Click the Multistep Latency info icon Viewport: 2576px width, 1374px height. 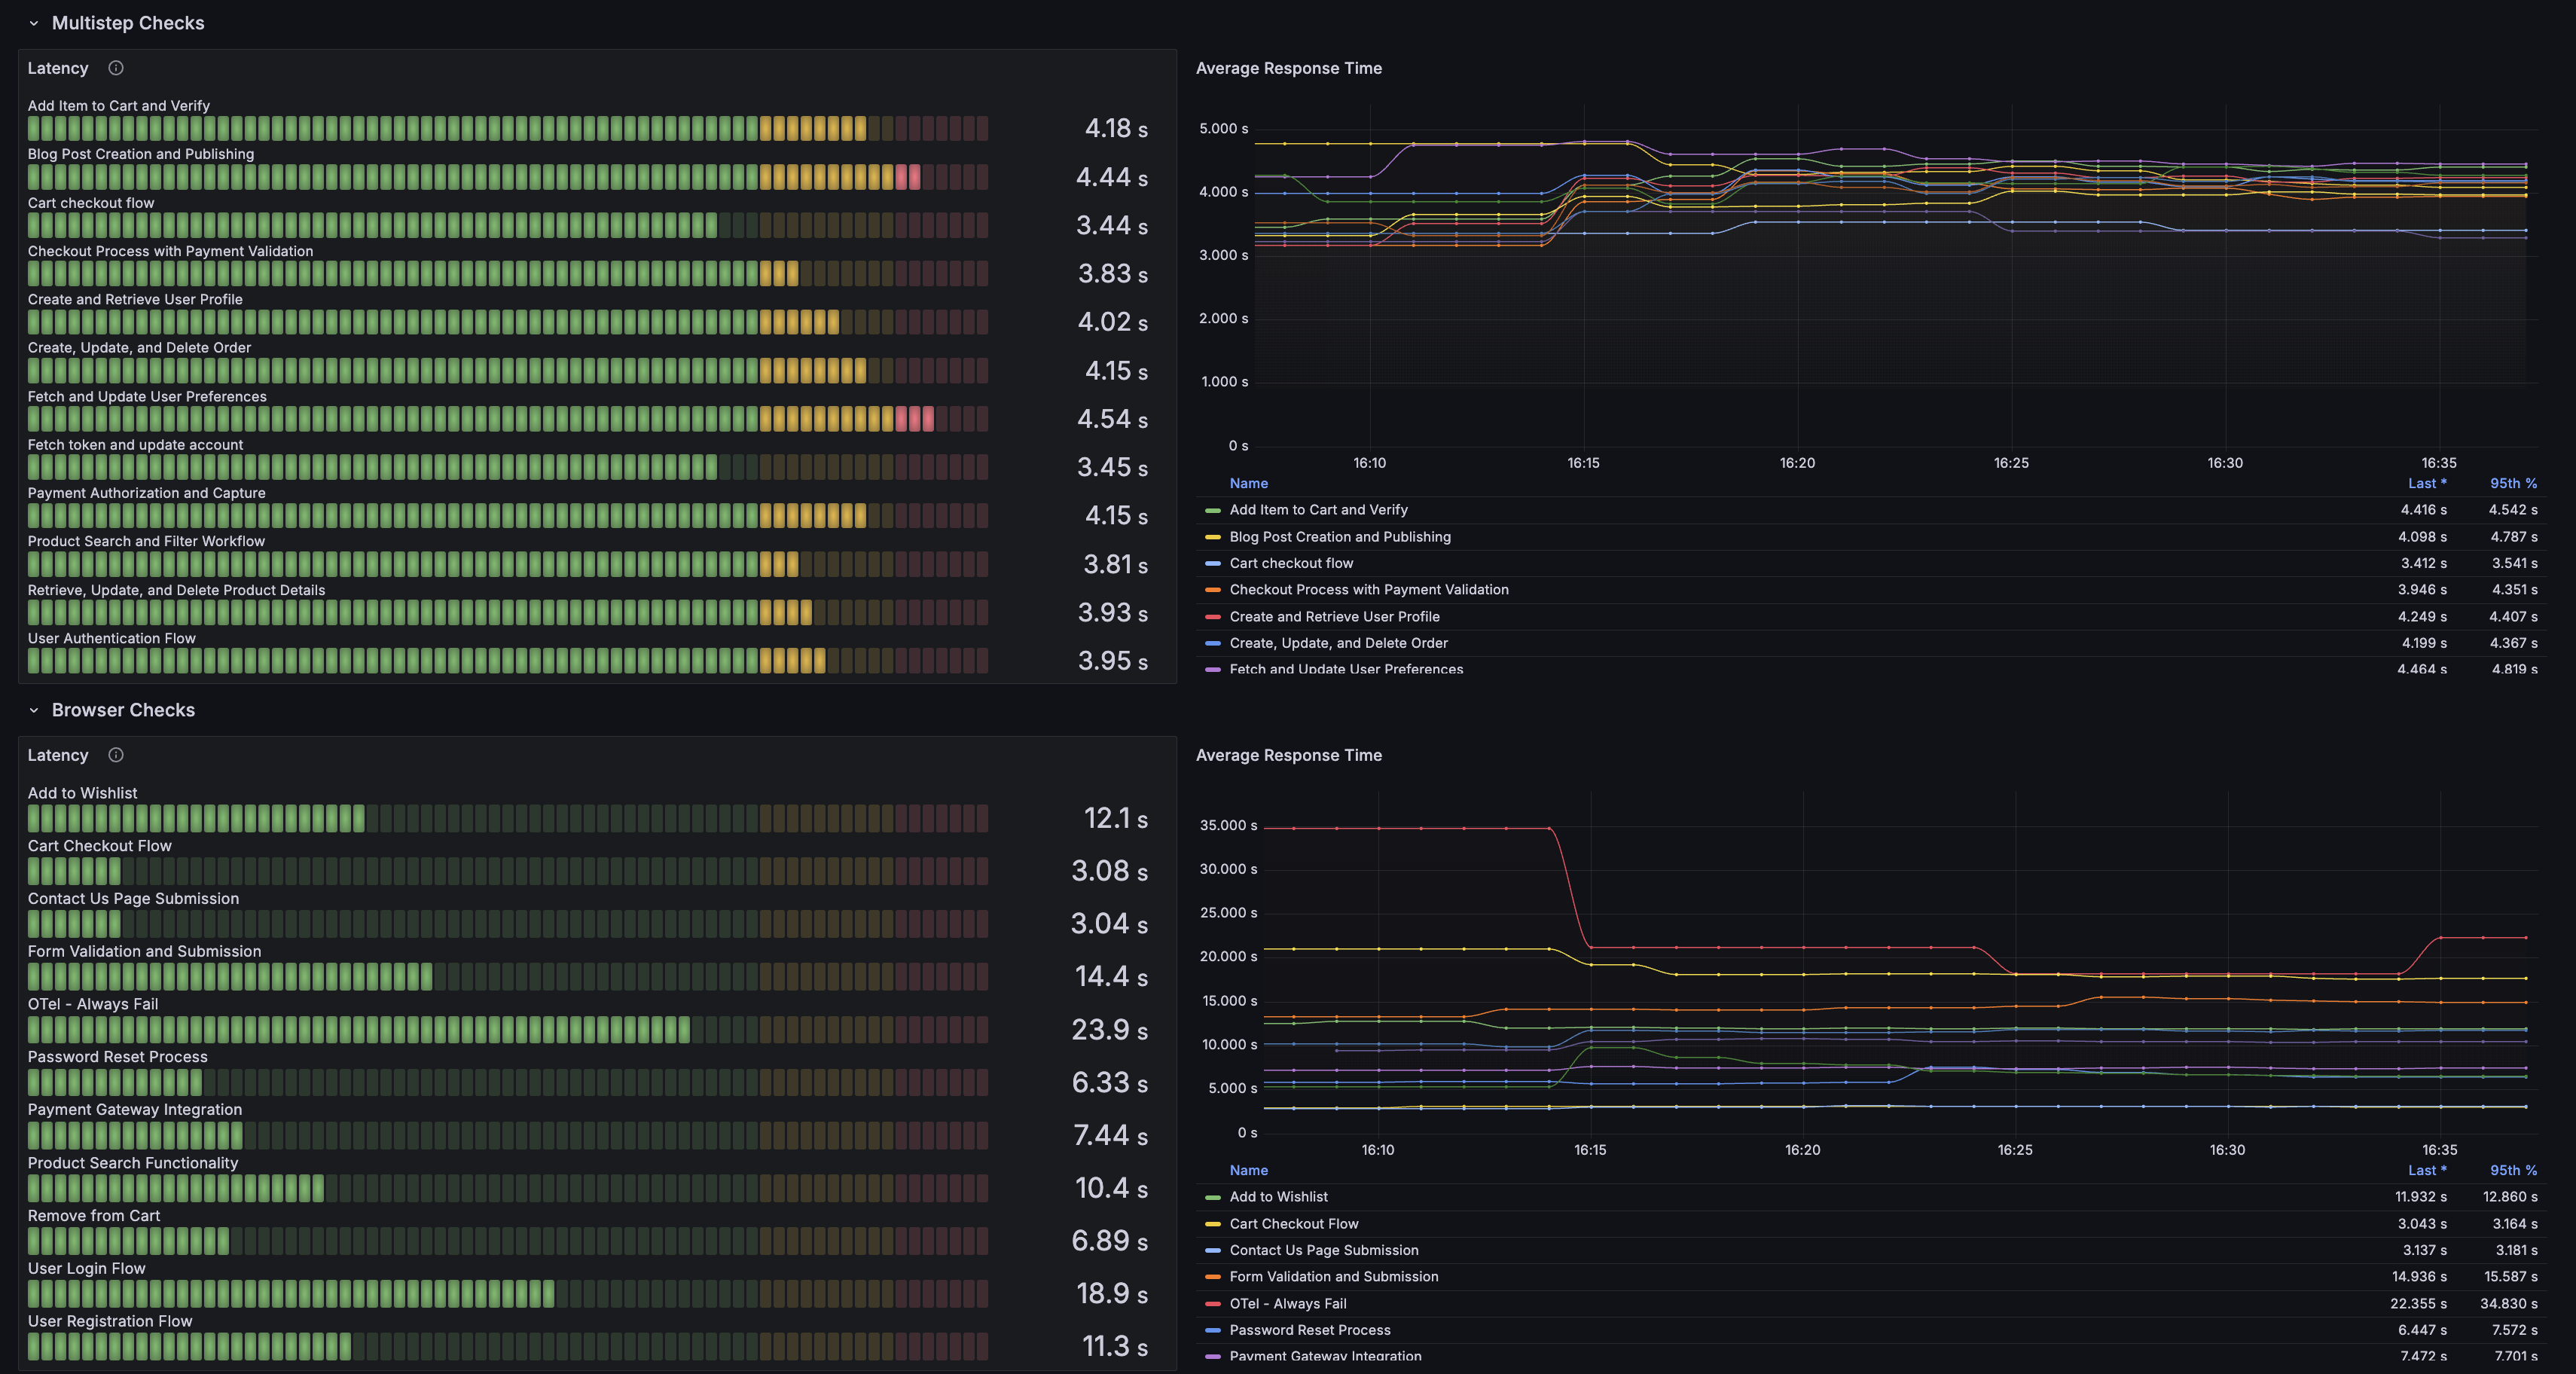(x=116, y=68)
